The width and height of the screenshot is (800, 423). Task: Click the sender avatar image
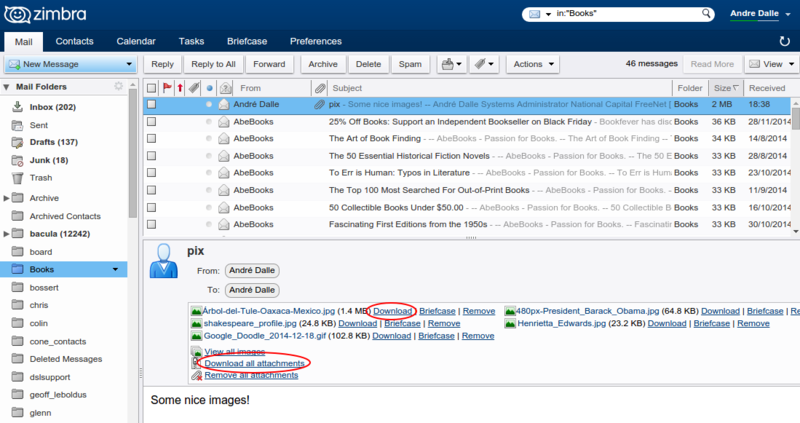(164, 261)
